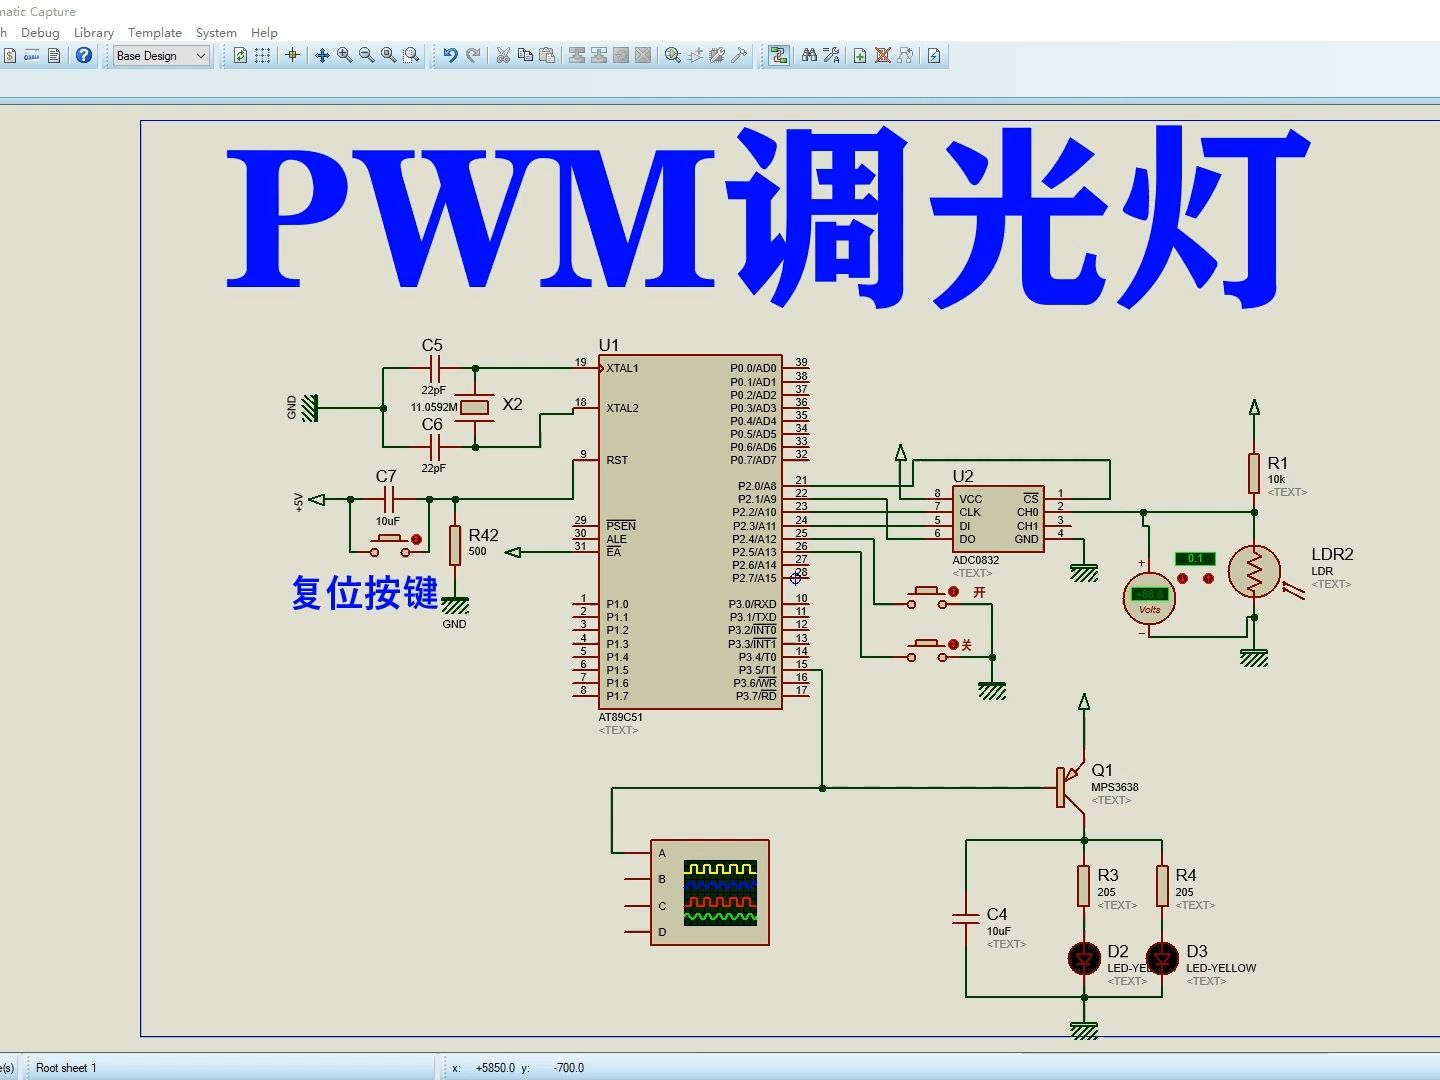Click the D3 LED-YELLOW diode
This screenshot has height=1080, width=1440.
(x=1162, y=959)
